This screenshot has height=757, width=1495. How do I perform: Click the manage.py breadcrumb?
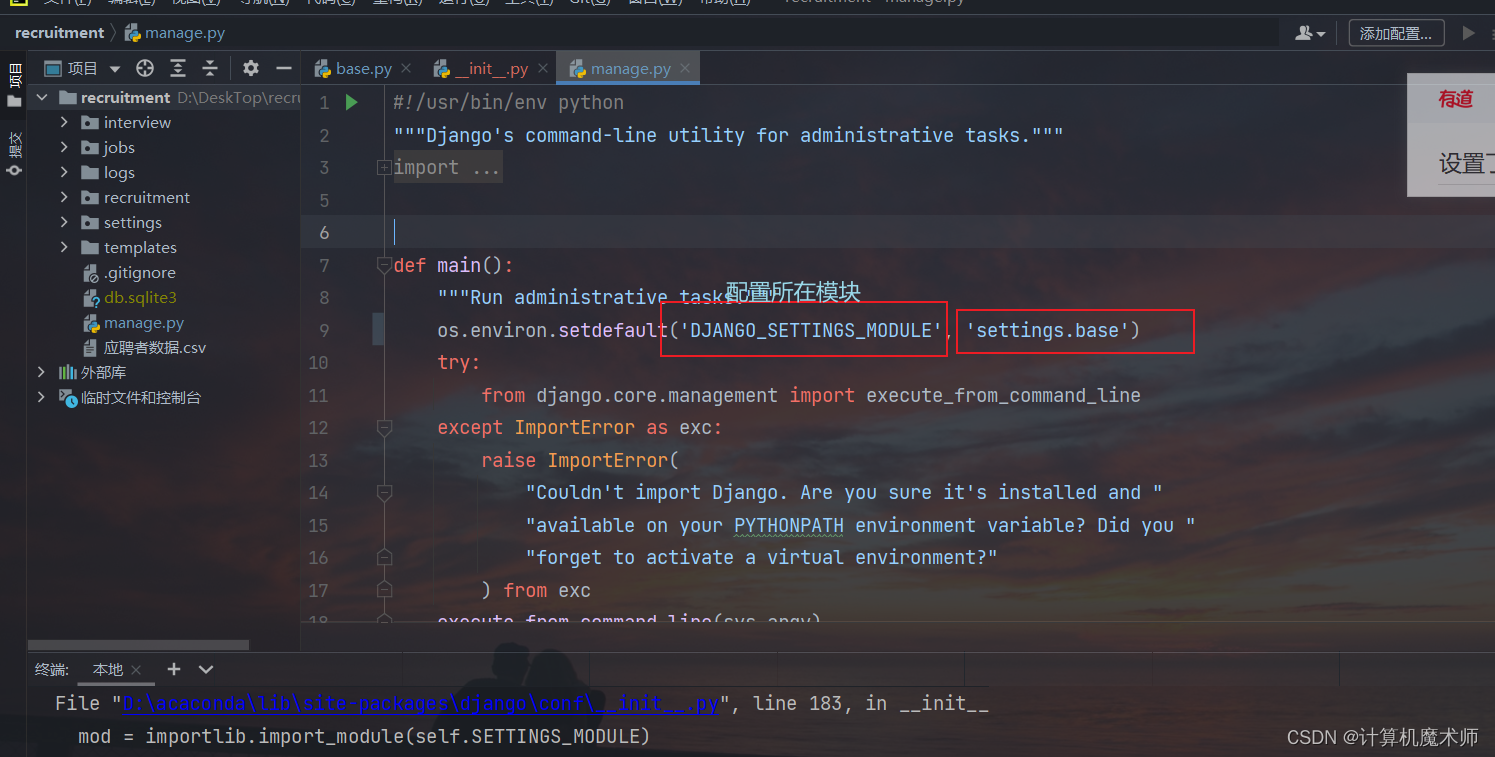click(175, 33)
